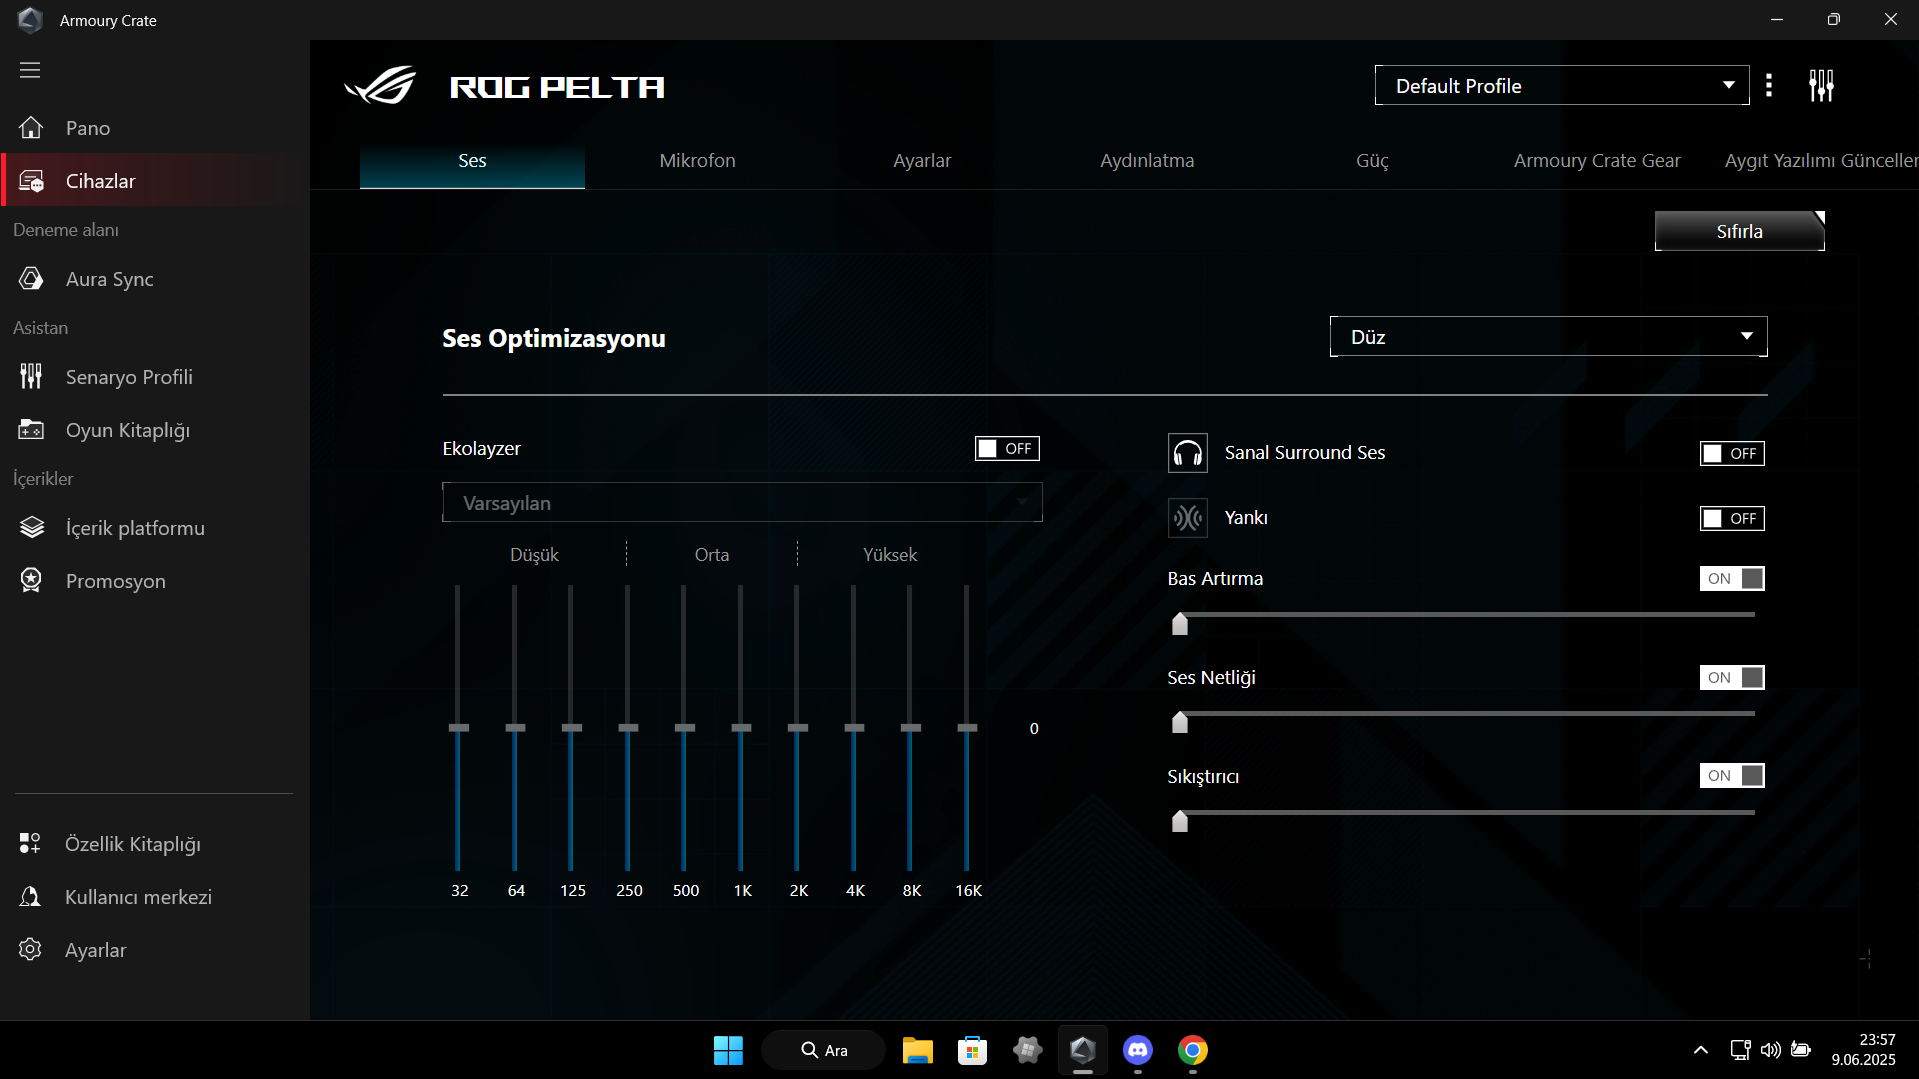Click the Pano home icon
Screen dimensions: 1919x1079
pos(31,128)
